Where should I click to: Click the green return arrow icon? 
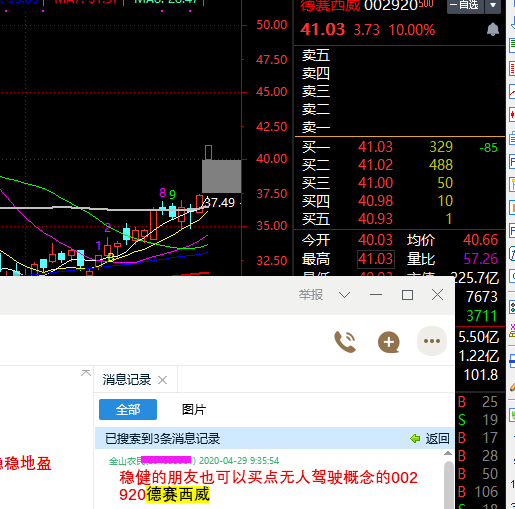(x=415, y=438)
